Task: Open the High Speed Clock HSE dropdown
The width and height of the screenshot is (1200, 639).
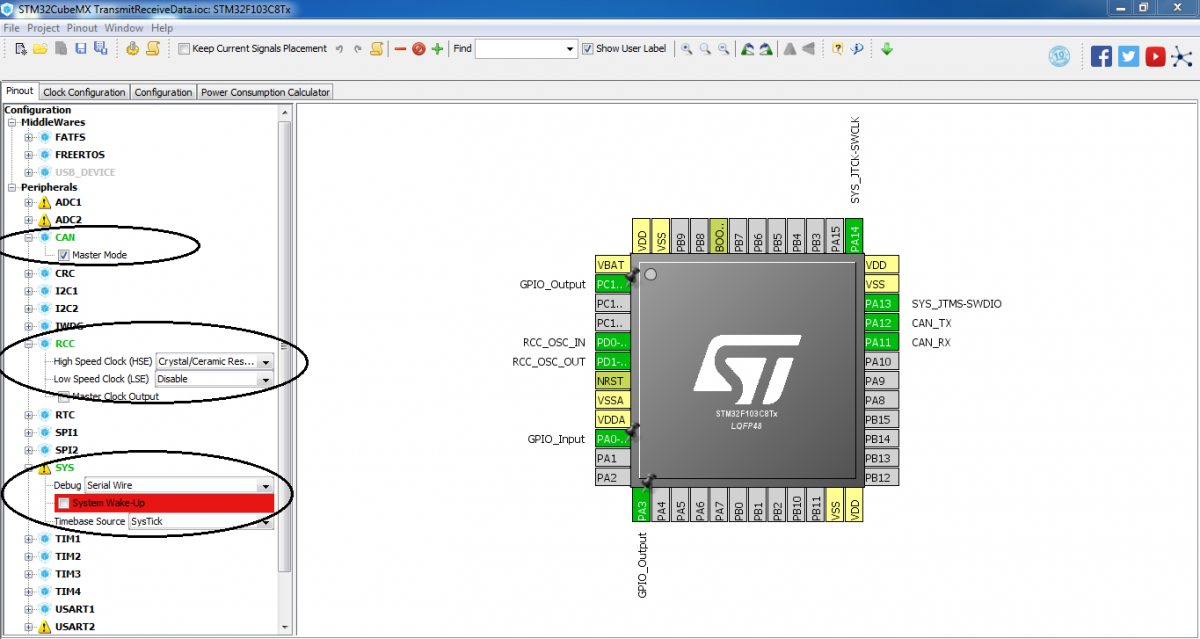Action: pyautogui.click(x=264, y=362)
